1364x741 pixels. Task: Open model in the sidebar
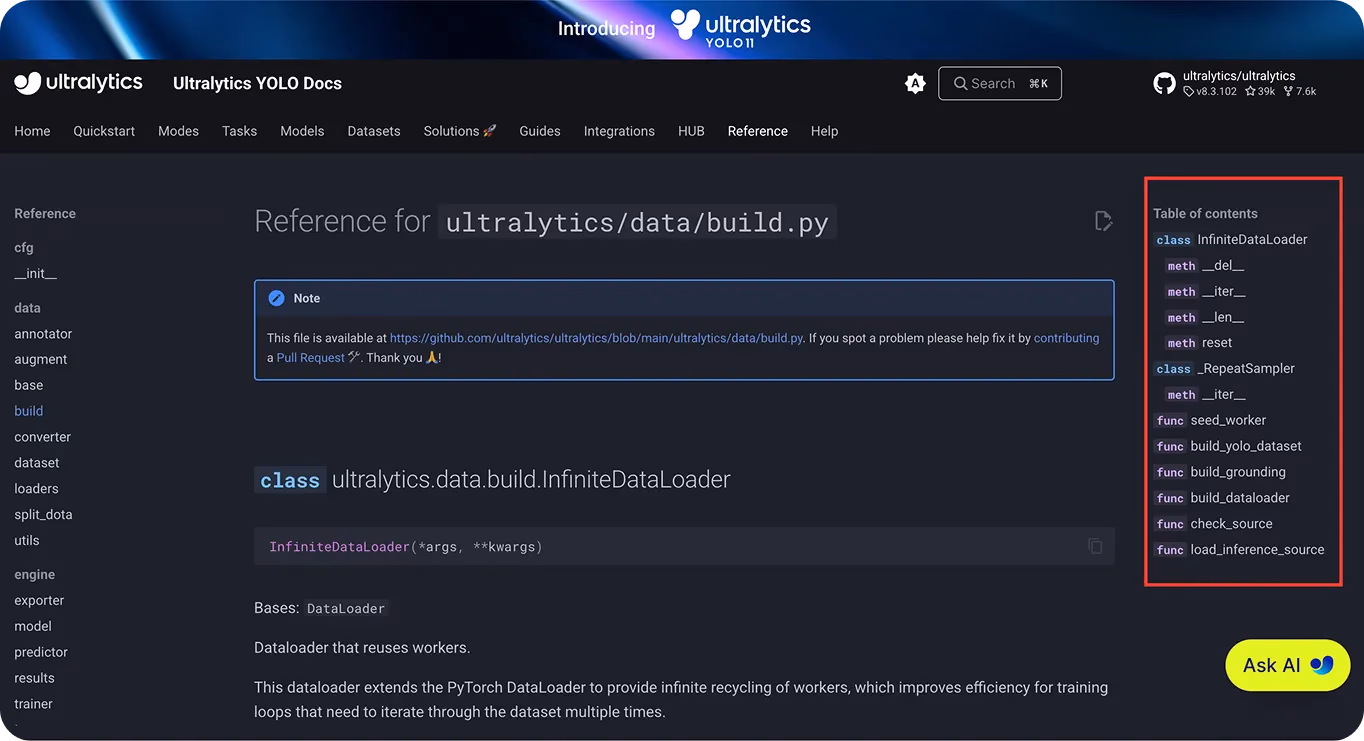click(x=33, y=627)
